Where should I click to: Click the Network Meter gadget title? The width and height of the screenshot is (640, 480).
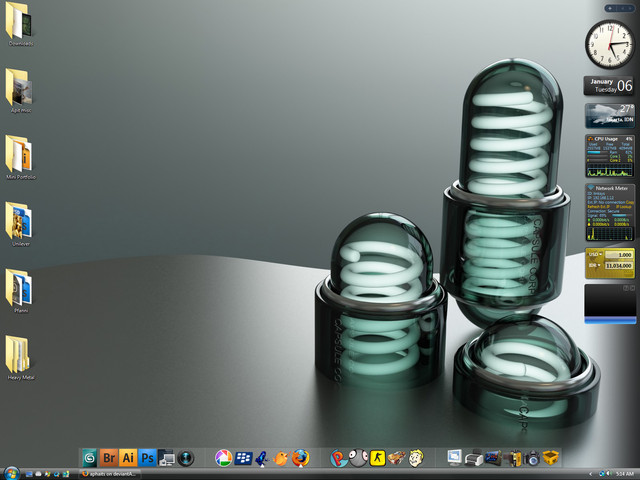[611, 188]
